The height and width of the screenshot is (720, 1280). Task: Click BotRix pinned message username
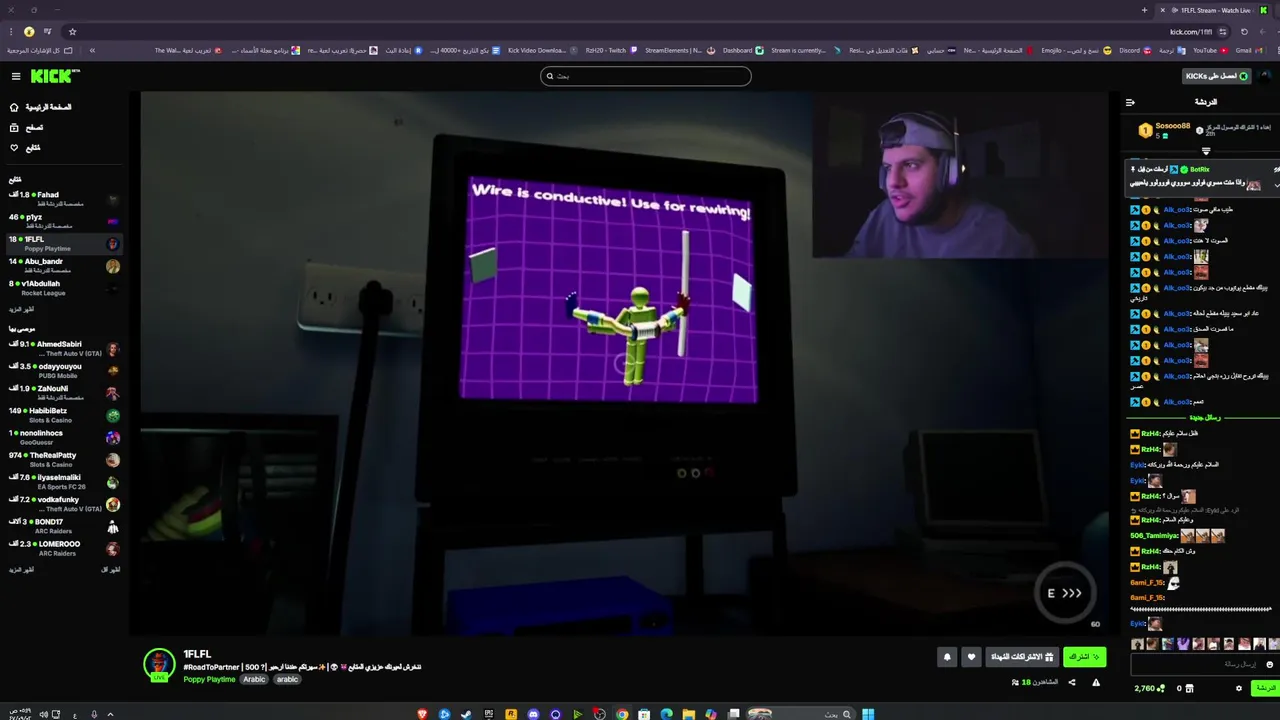click(x=1199, y=169)
